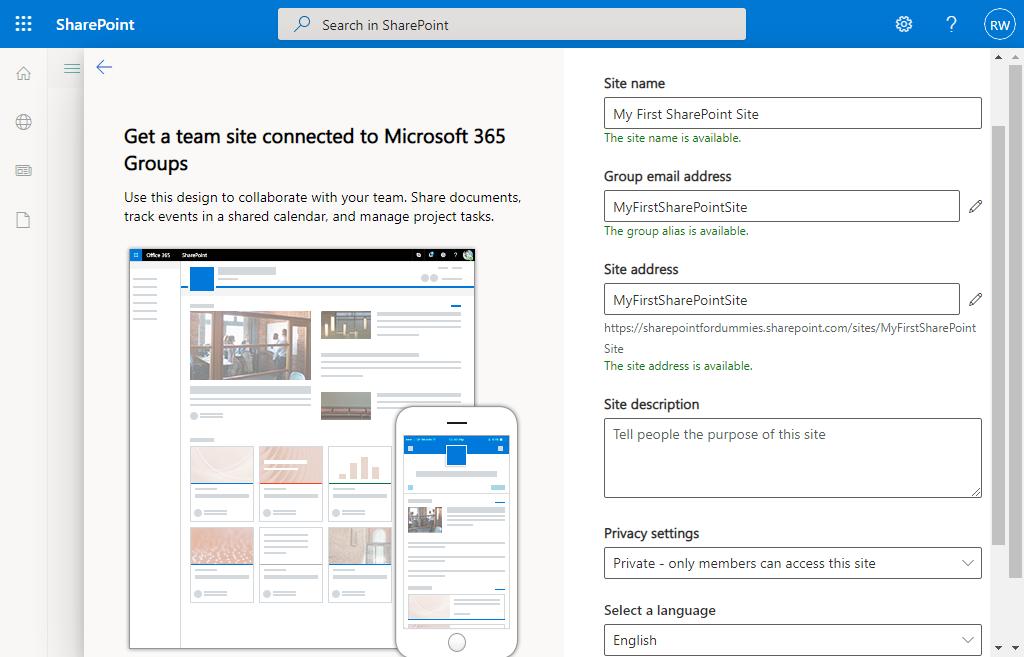Click the SharePoint home title link

pos(95,25)
